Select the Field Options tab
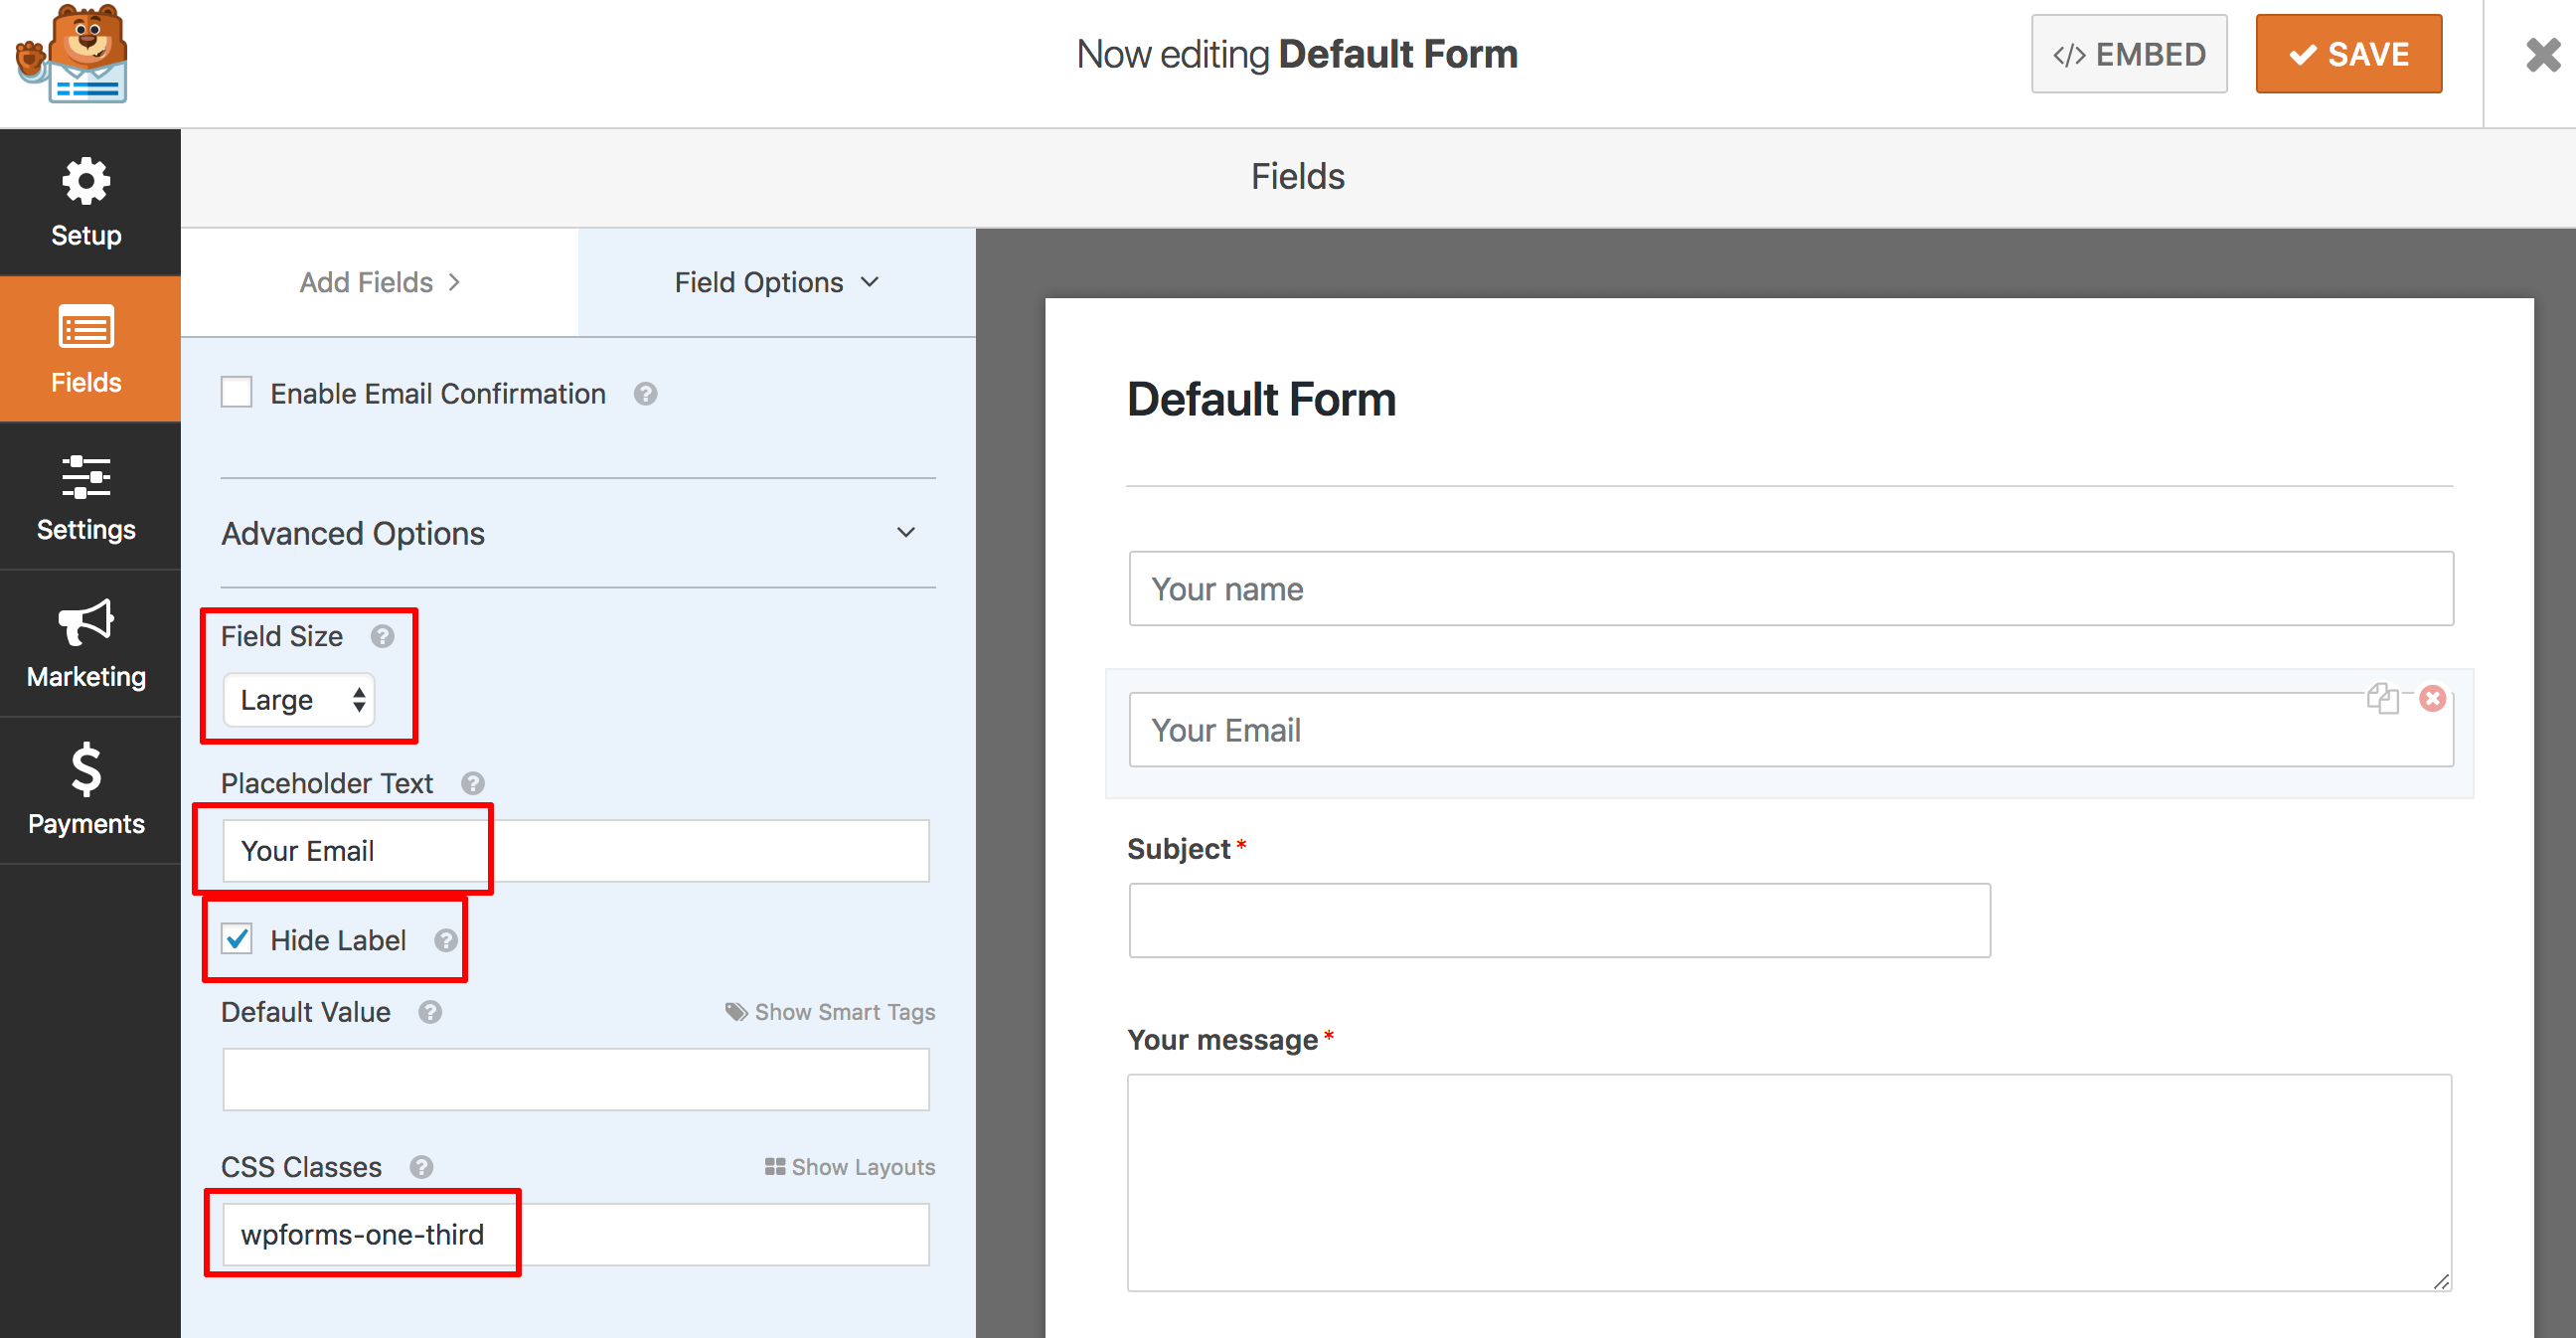2576x1338 pixels. [776, 282]
